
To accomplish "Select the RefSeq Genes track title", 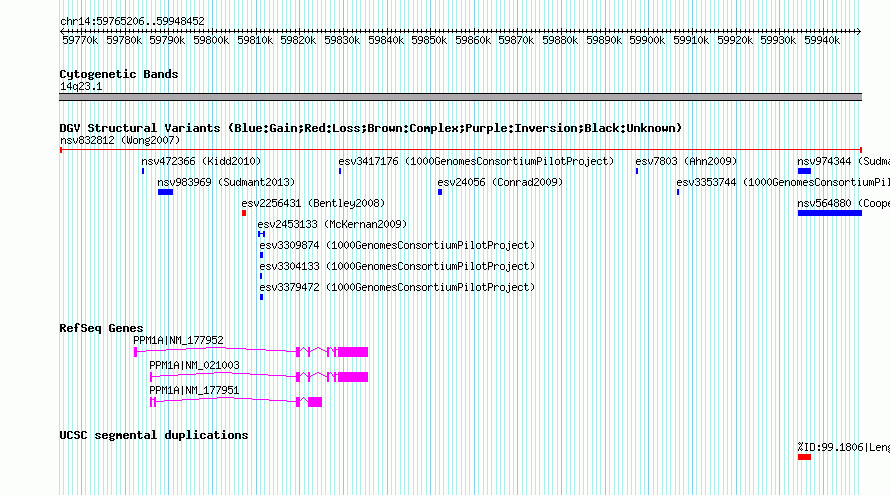I will 101,328.
